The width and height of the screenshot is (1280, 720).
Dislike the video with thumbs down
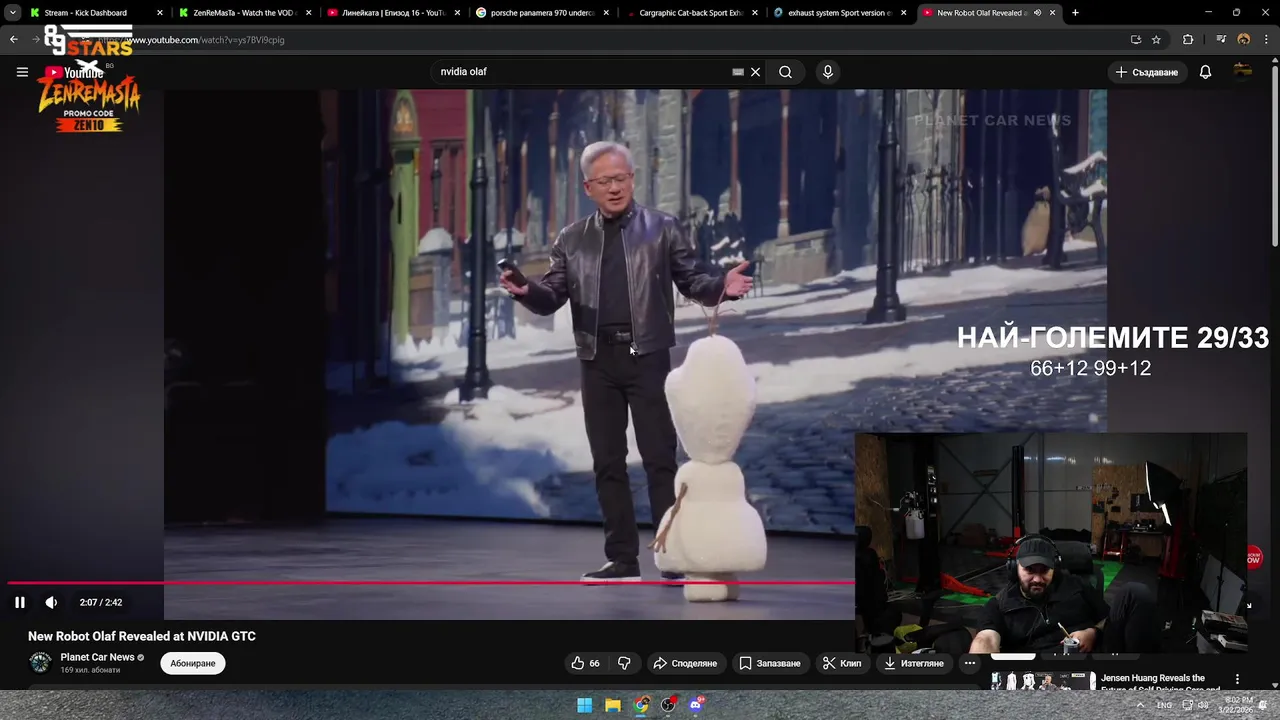624,663
